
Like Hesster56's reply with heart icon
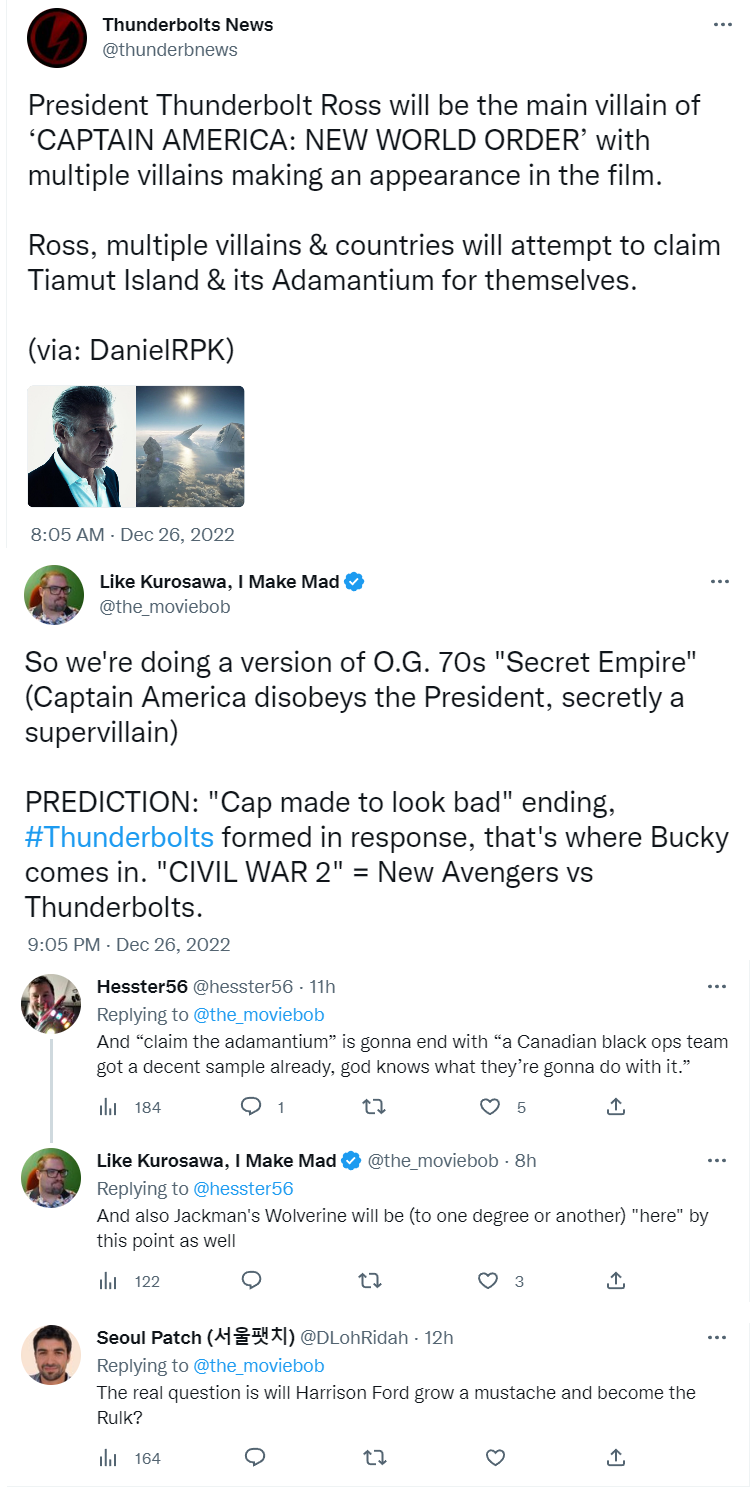(489, 1107)
